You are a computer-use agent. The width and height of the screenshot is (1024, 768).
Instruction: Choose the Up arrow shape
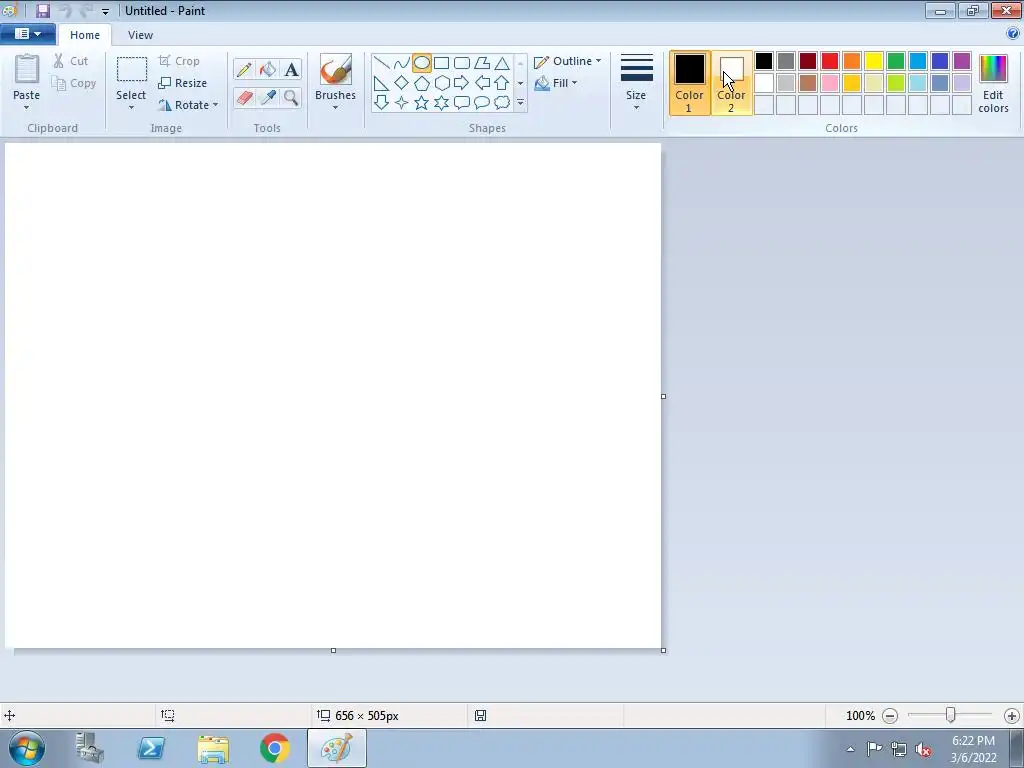[502, 83]
